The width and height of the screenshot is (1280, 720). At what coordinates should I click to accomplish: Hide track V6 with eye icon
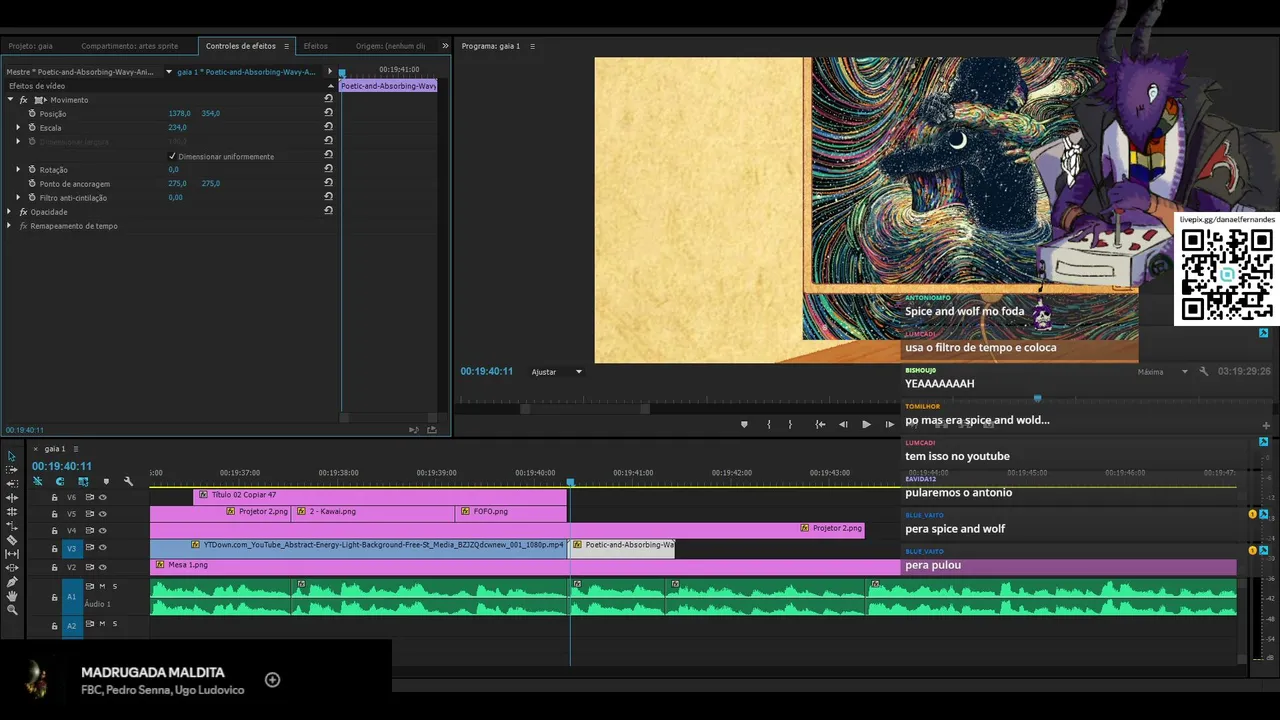(103, 497)
